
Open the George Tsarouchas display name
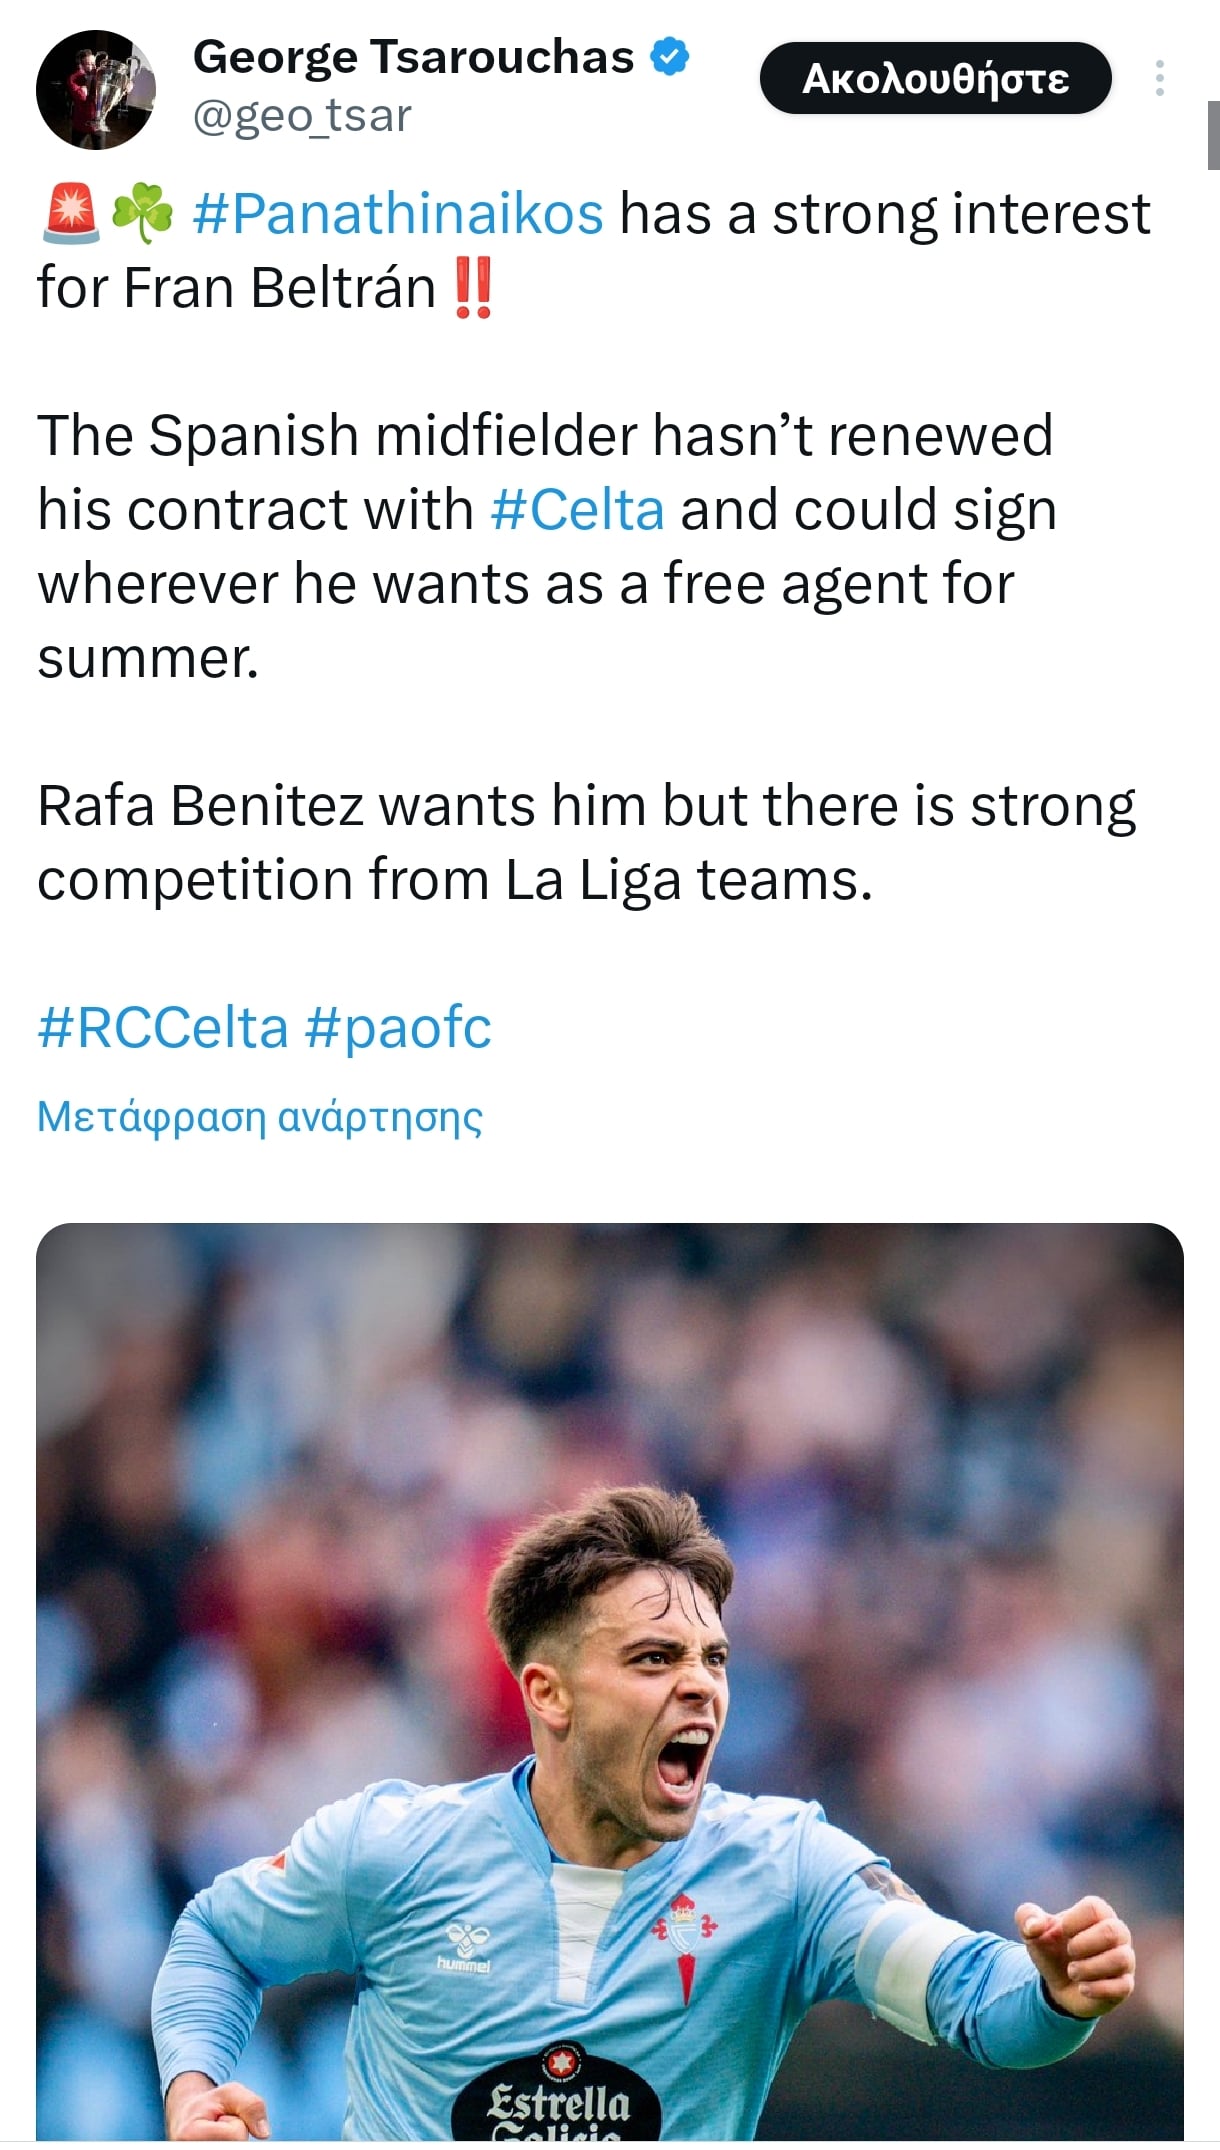413,57
